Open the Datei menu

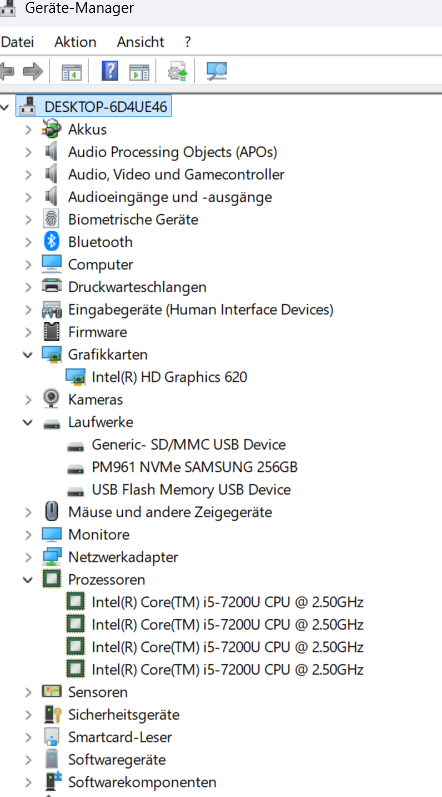[x=17, y=42]
